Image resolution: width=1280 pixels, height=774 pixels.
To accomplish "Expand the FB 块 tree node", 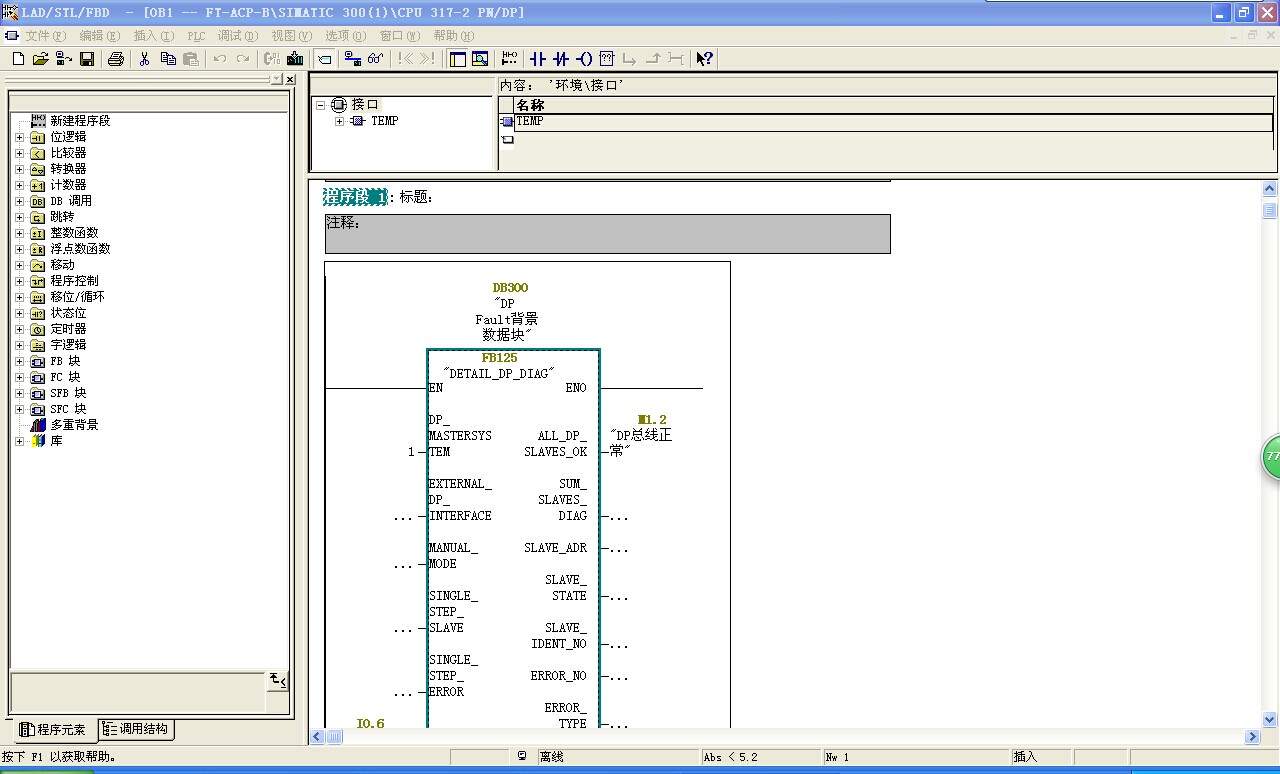I will point(19,361).
